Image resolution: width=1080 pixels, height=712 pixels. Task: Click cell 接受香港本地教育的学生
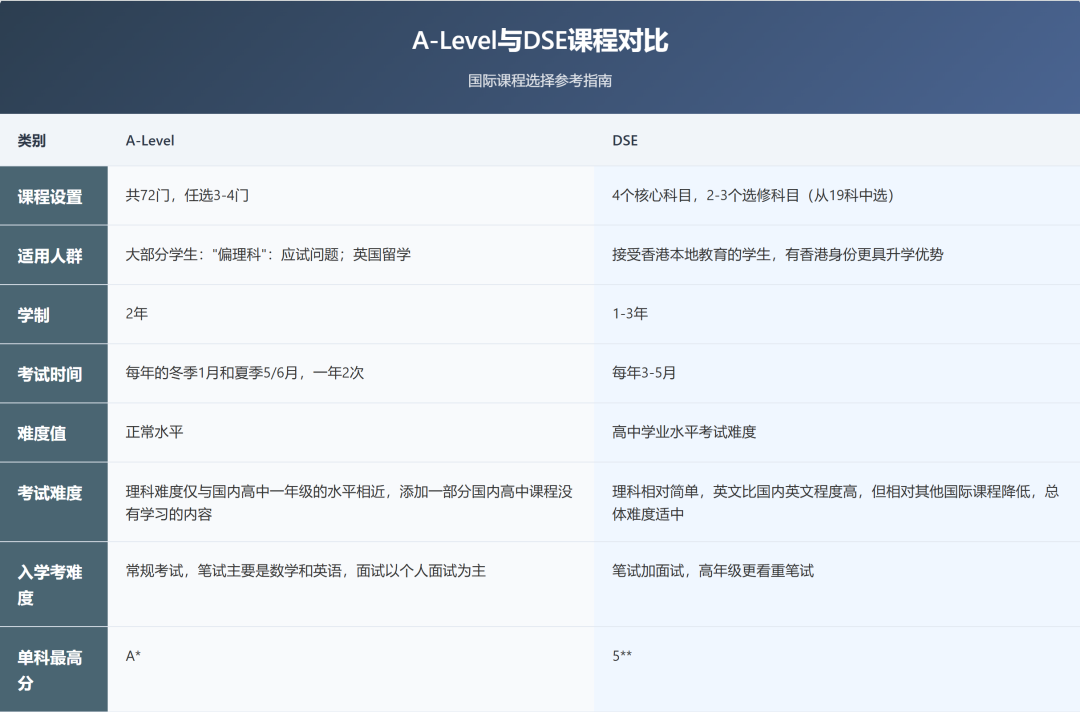point(837,255)
